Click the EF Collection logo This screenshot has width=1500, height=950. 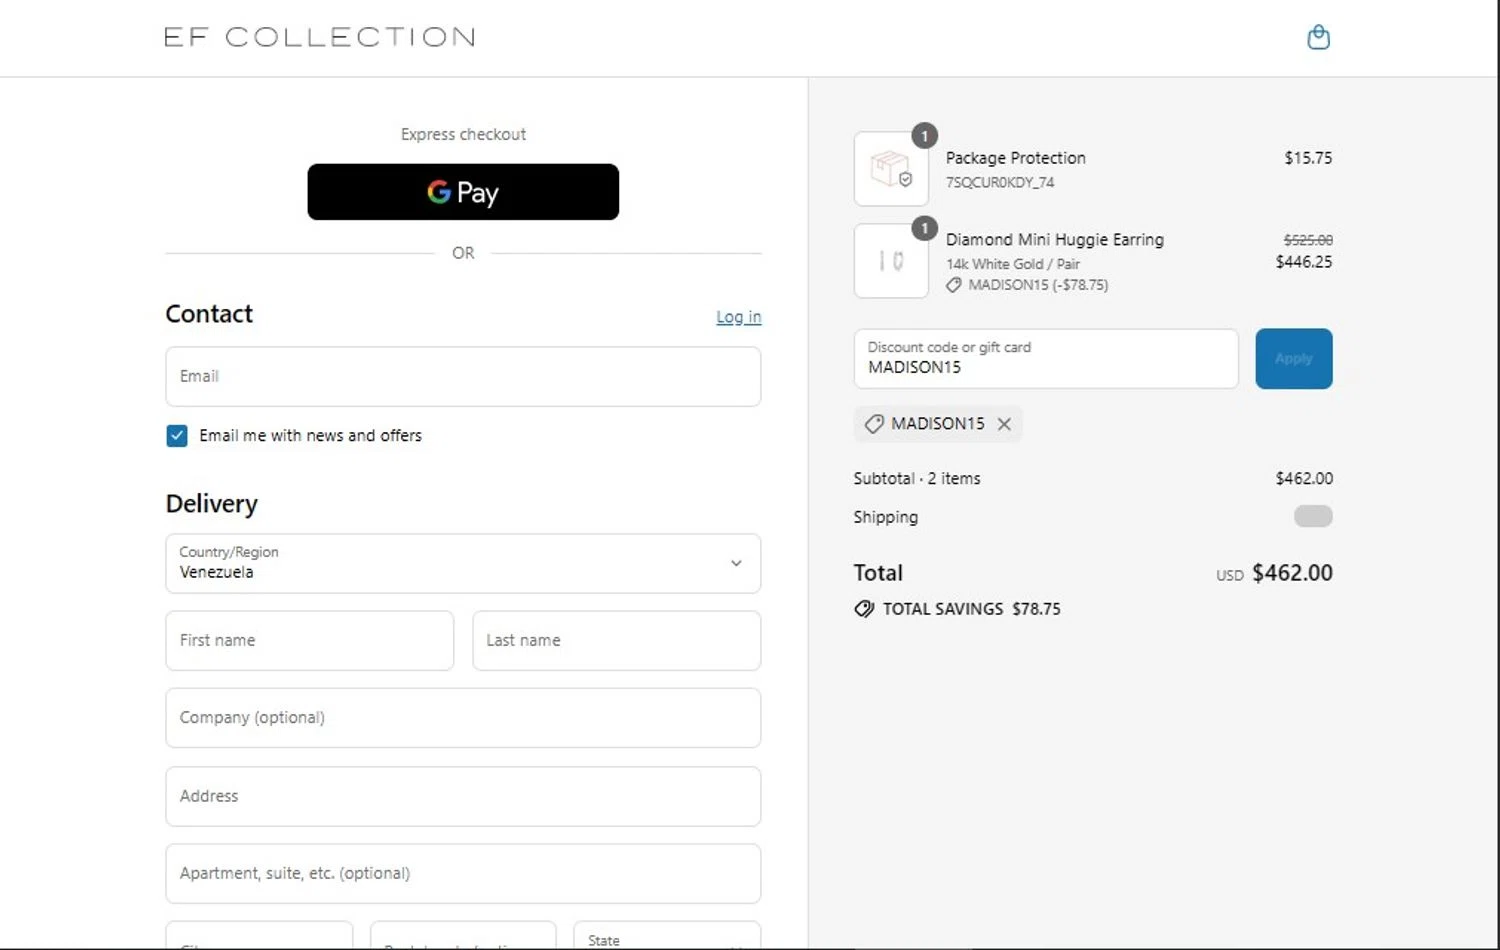pyautogui.click(x=320, y=37)
